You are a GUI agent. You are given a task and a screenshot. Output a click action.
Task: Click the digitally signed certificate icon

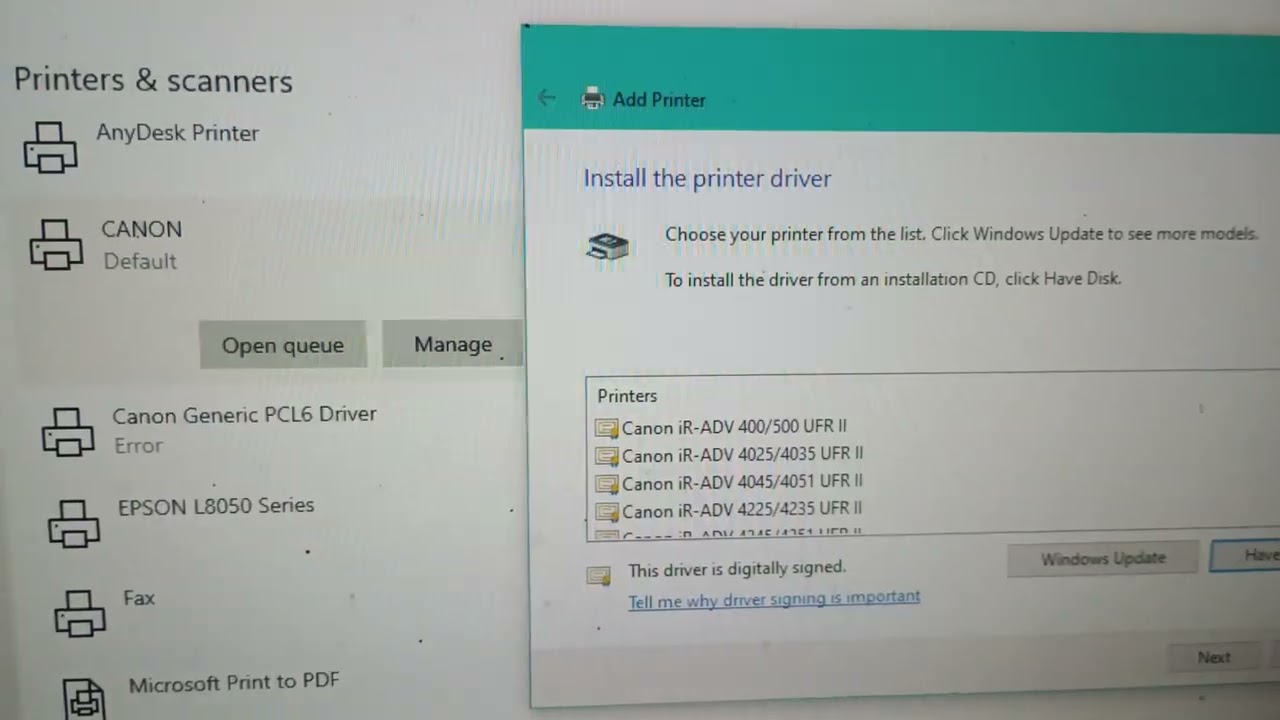tap(598, 575)
